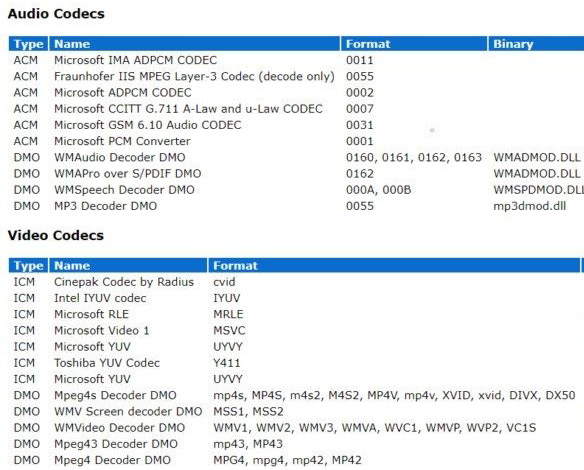The width and height of the screenshot is (584, 470).
Task: Select 'Fraunhofer IIS MPEG Layer-3 Codec' entry
Action: click(x=194, y=76)
